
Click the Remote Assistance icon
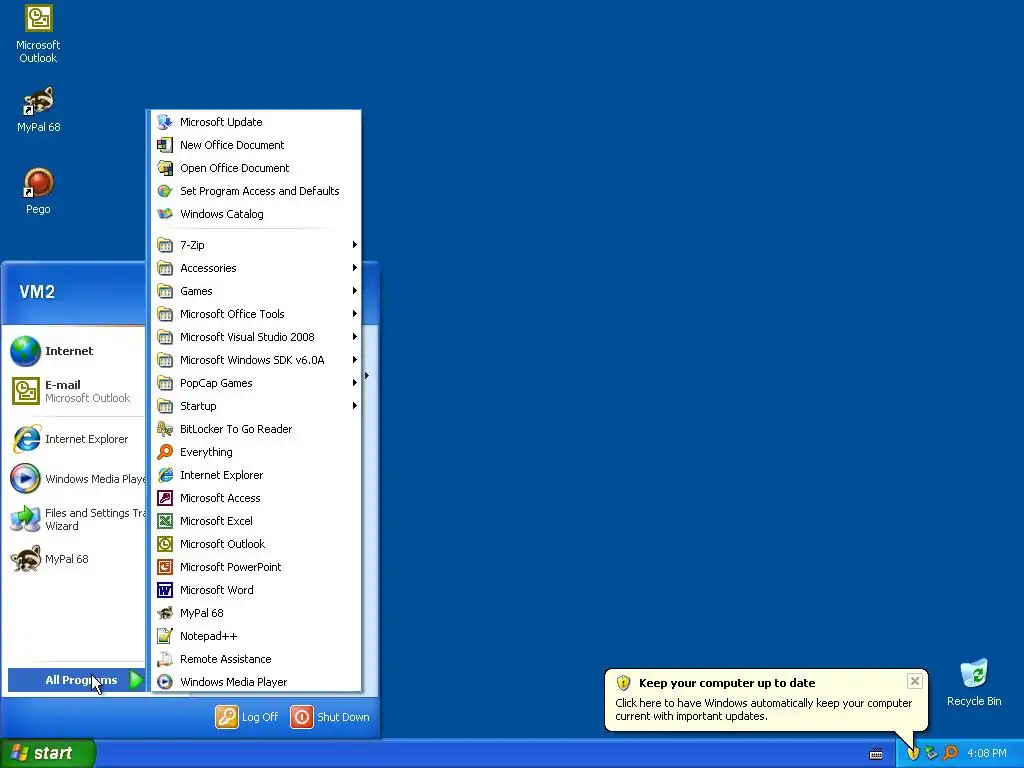[x=165, y=659]
